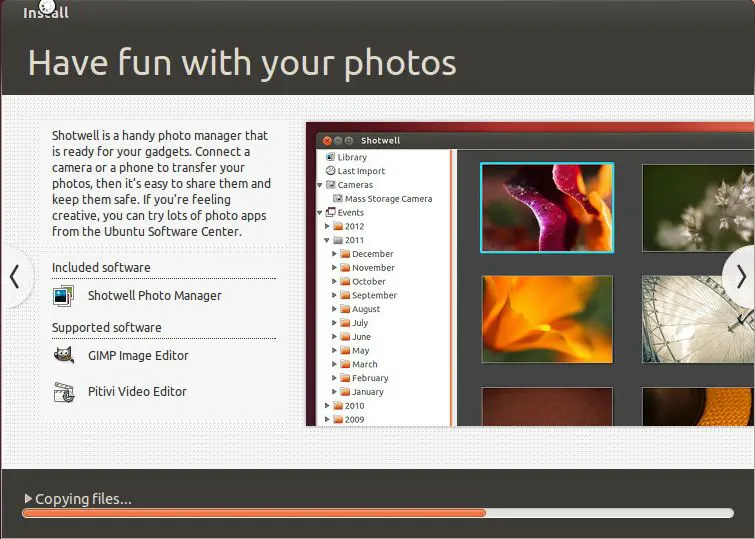The height and width of the screenshot is (539, 755).
Task: Expand the 2012 events folder
Action: pos(326,227)
